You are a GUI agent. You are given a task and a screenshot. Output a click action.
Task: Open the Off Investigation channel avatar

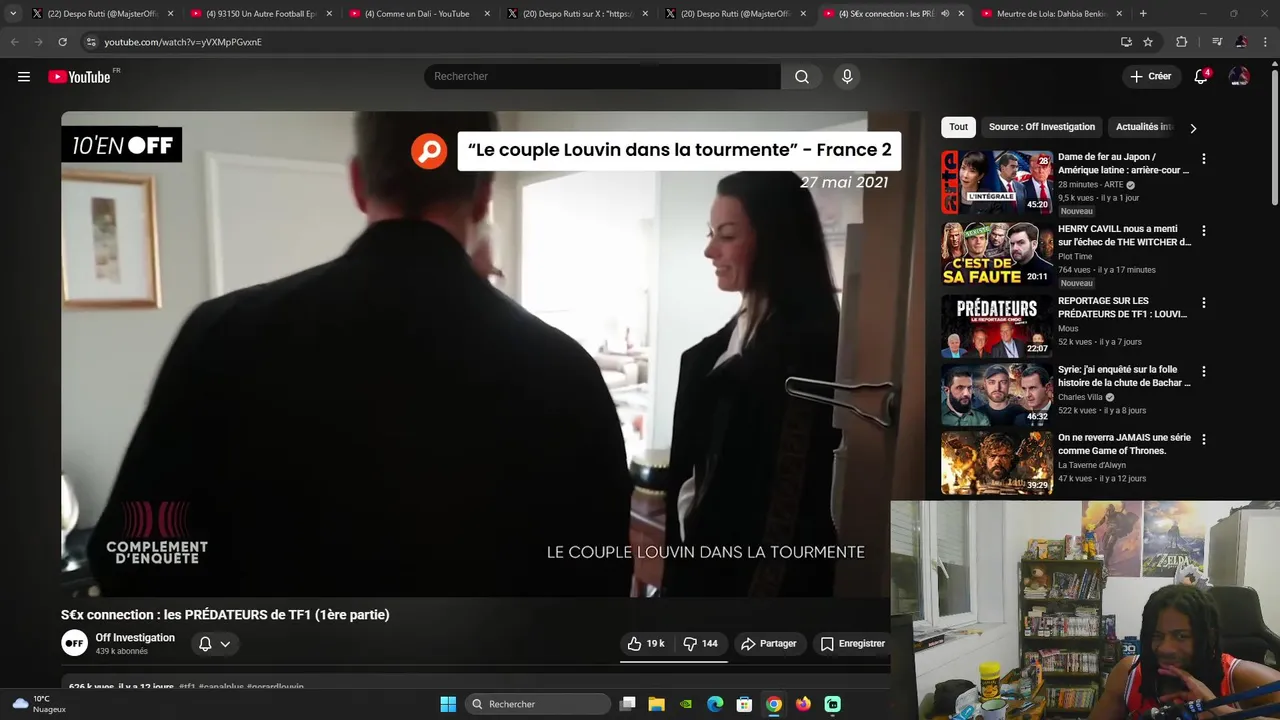[x=75, y=643]
